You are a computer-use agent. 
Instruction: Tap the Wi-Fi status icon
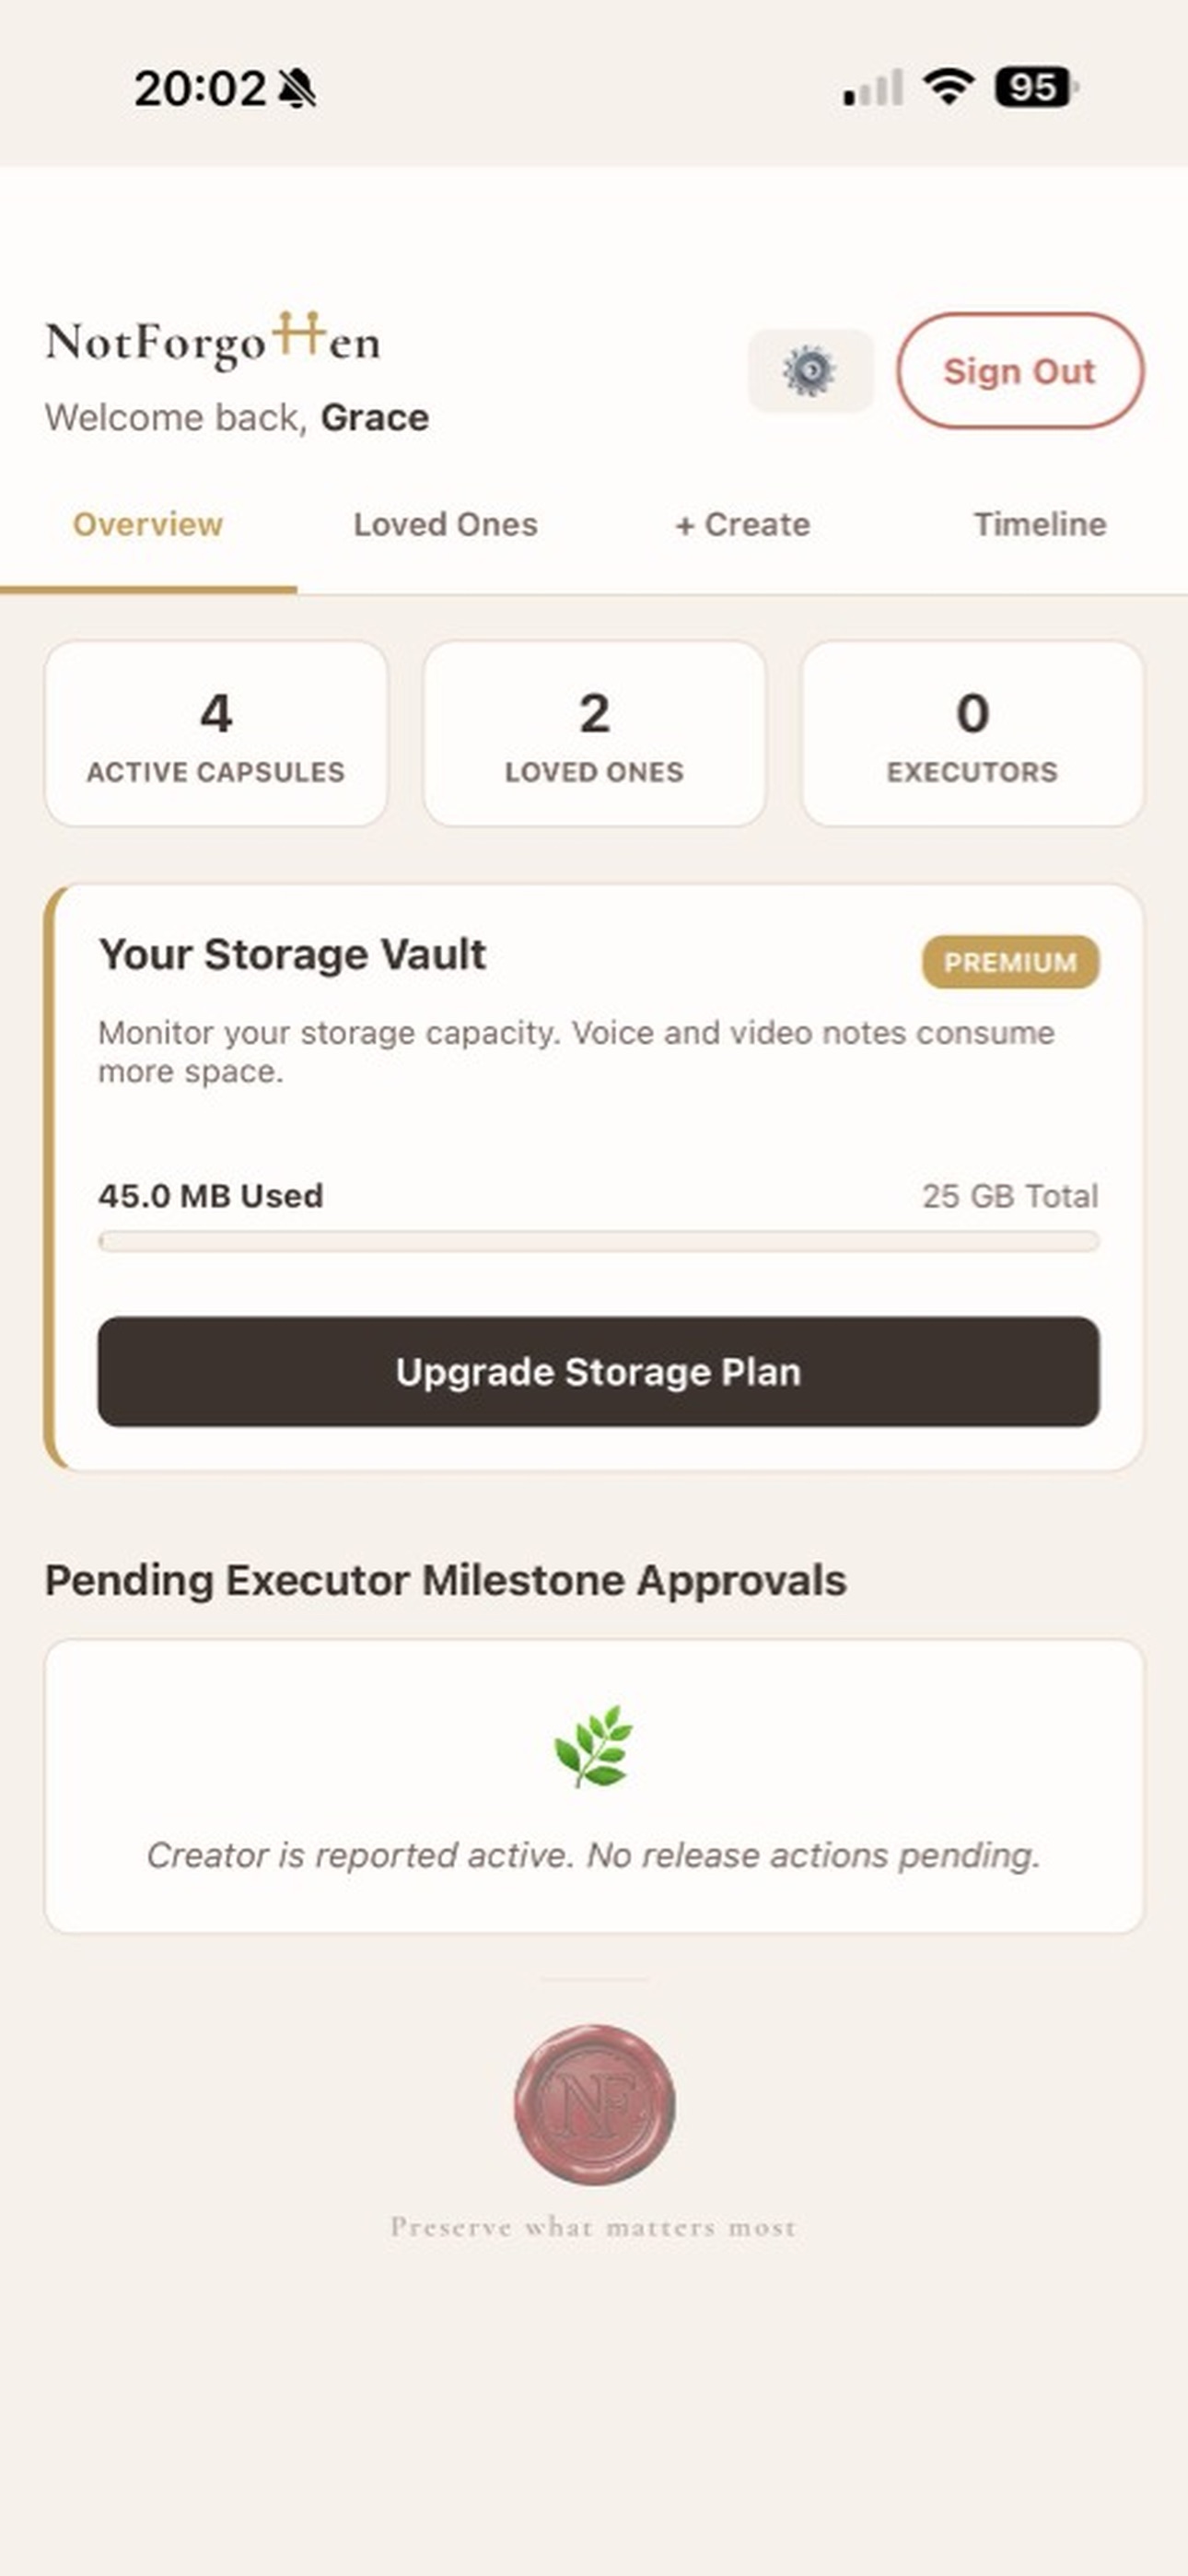tap(948, 87)
